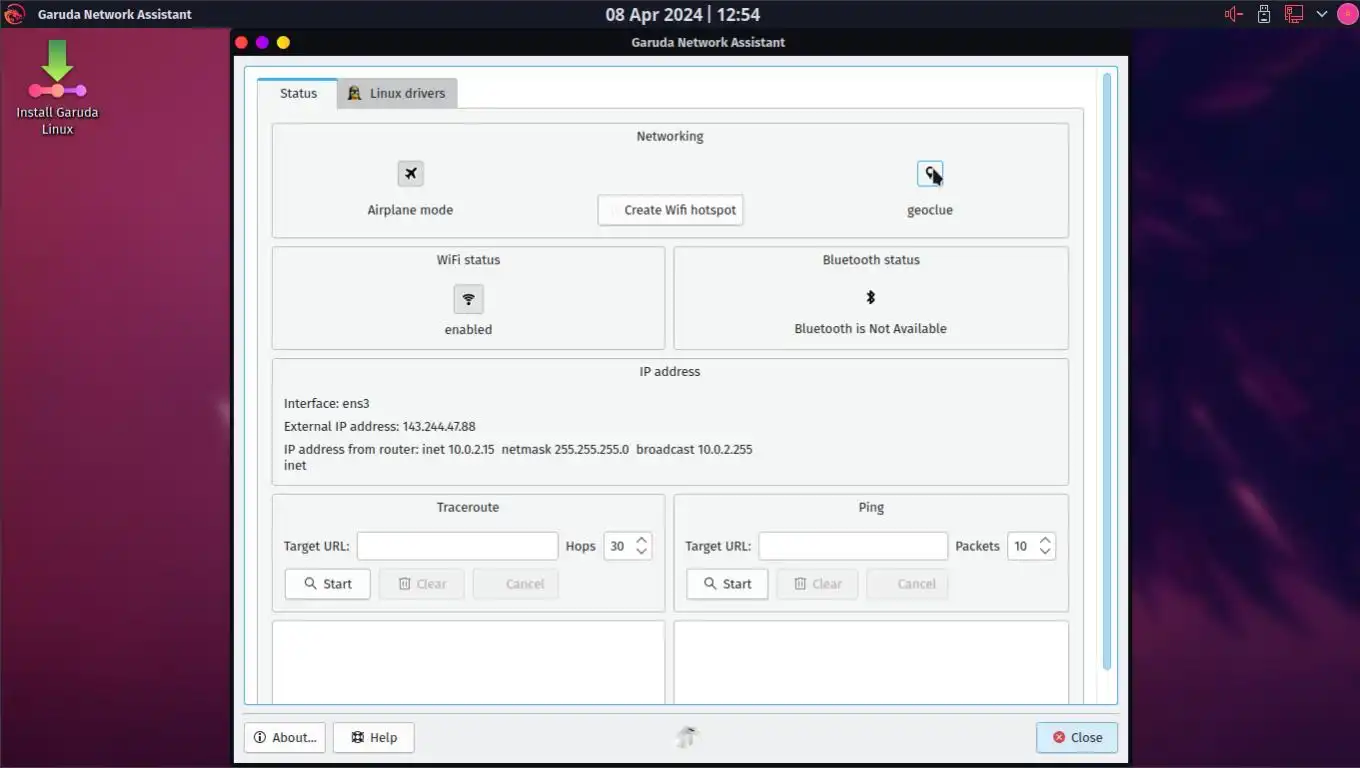Open the USB removable devices tray icon
The height and width of the screenshot is (768, 1360).
(x=1264, y=14)
